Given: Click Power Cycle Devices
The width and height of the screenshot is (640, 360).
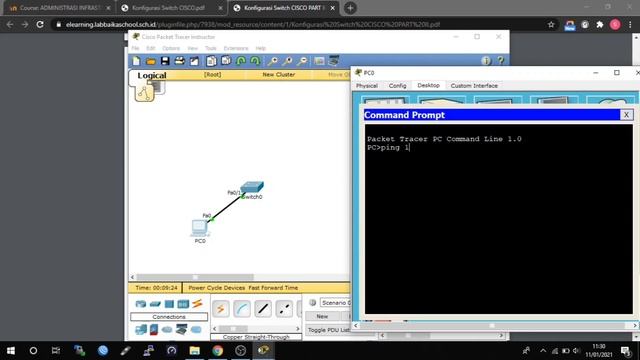Looking at the screenshot, I should click(x=216, y=288).
